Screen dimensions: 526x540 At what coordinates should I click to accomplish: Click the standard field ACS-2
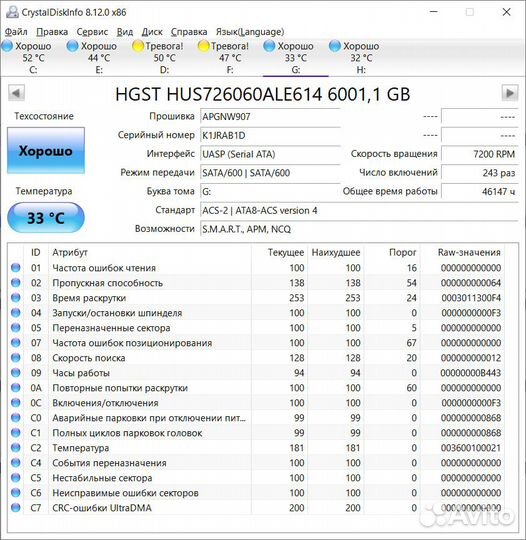point(359,210)
